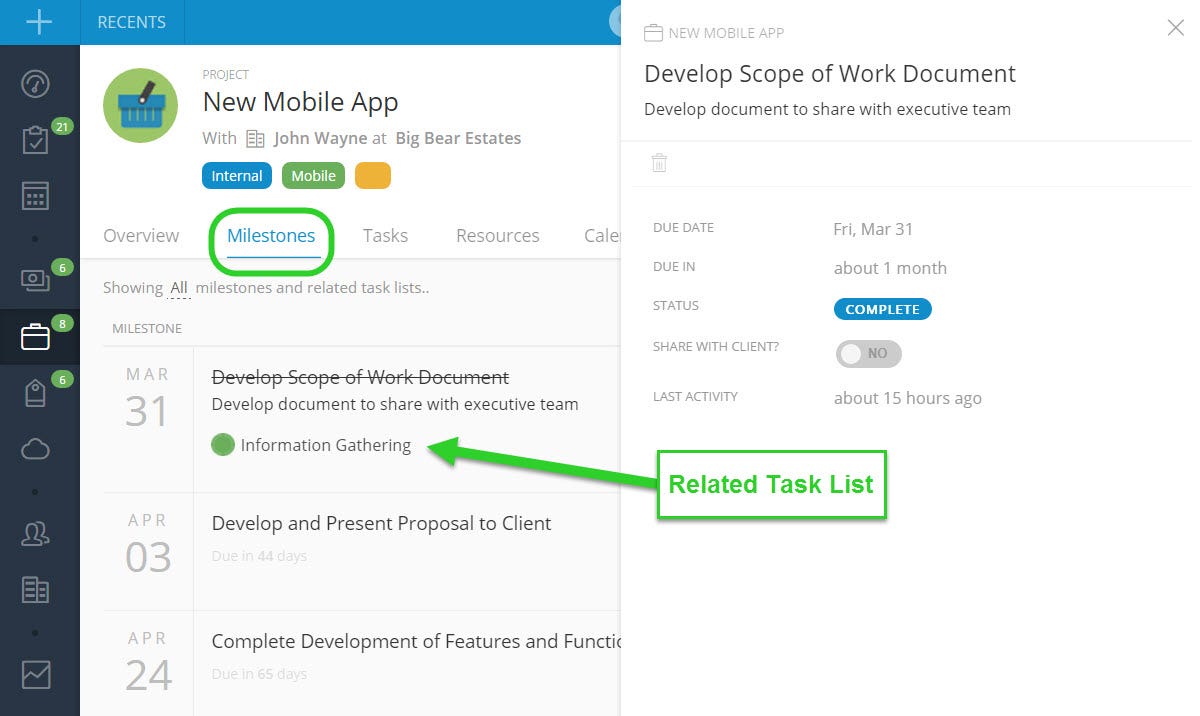
Task: Open Complete Development of Features milestone
Action: [416, 642]
